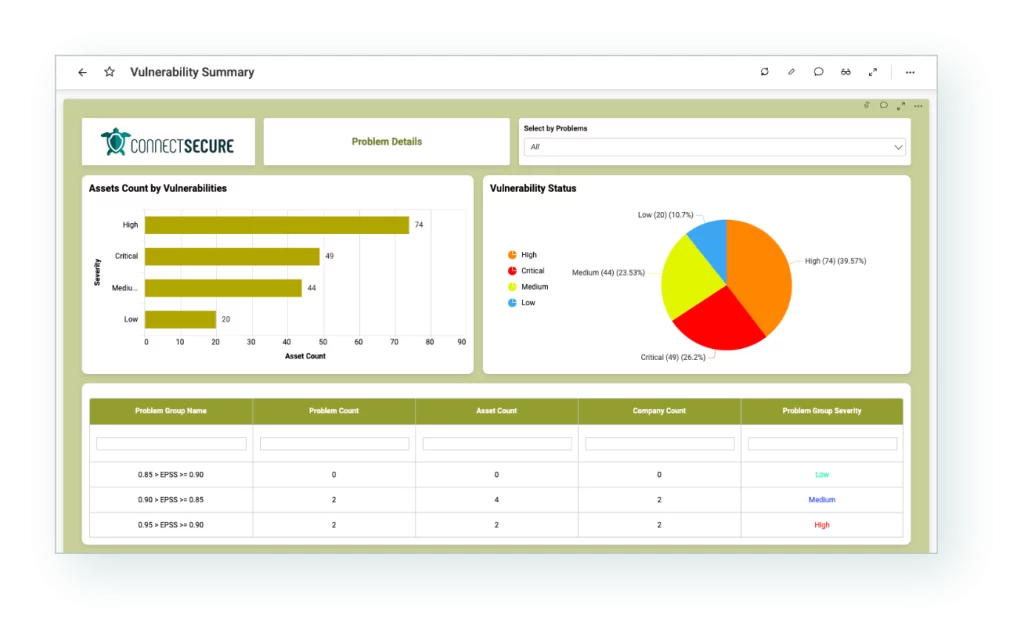Pin the dashboard panel using pin icon
Image resolution: width=1024 pixels, height=640 pixels.
868,105
